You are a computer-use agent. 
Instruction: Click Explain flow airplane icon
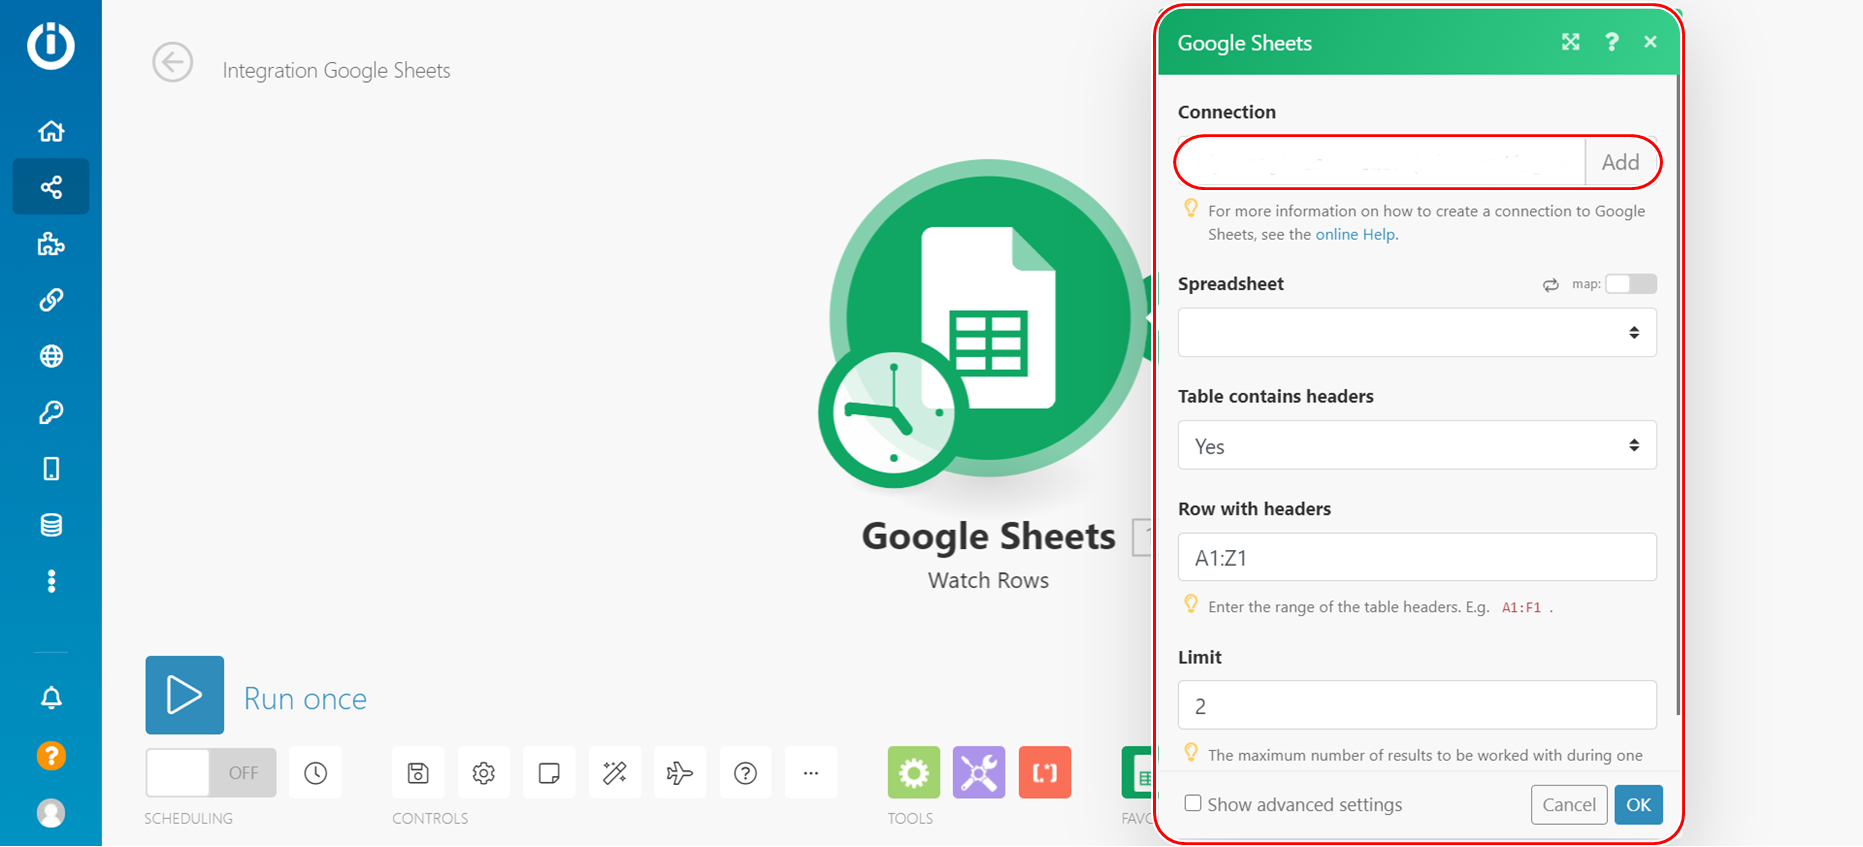point(680,772)
